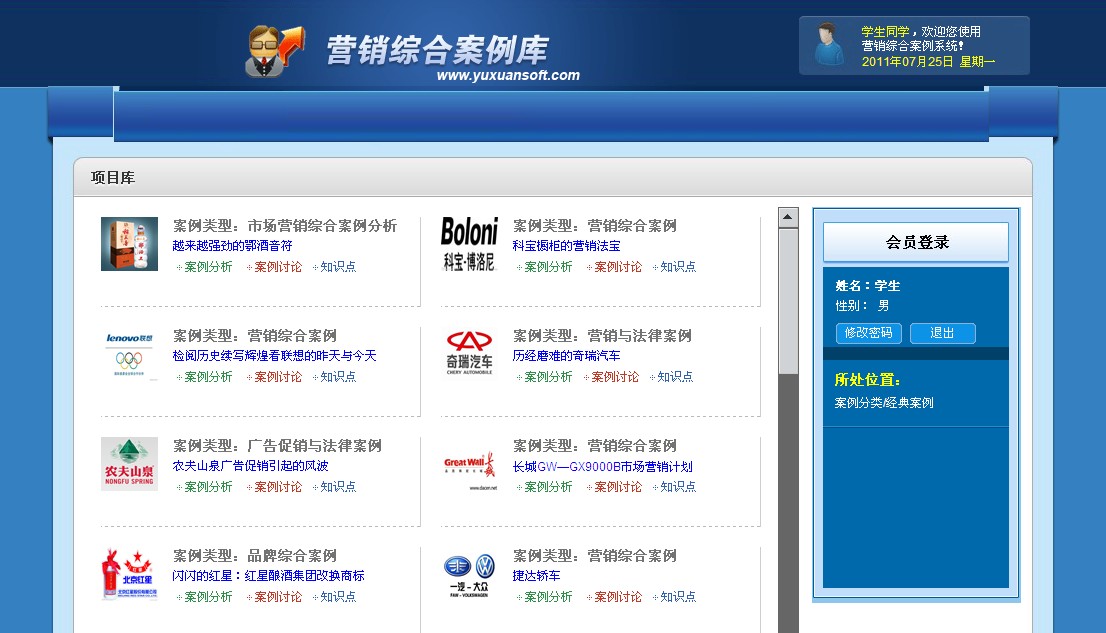
Task: Click the Beijing Red Star logo
Action: pyautogui.click(x=128, y=576)
